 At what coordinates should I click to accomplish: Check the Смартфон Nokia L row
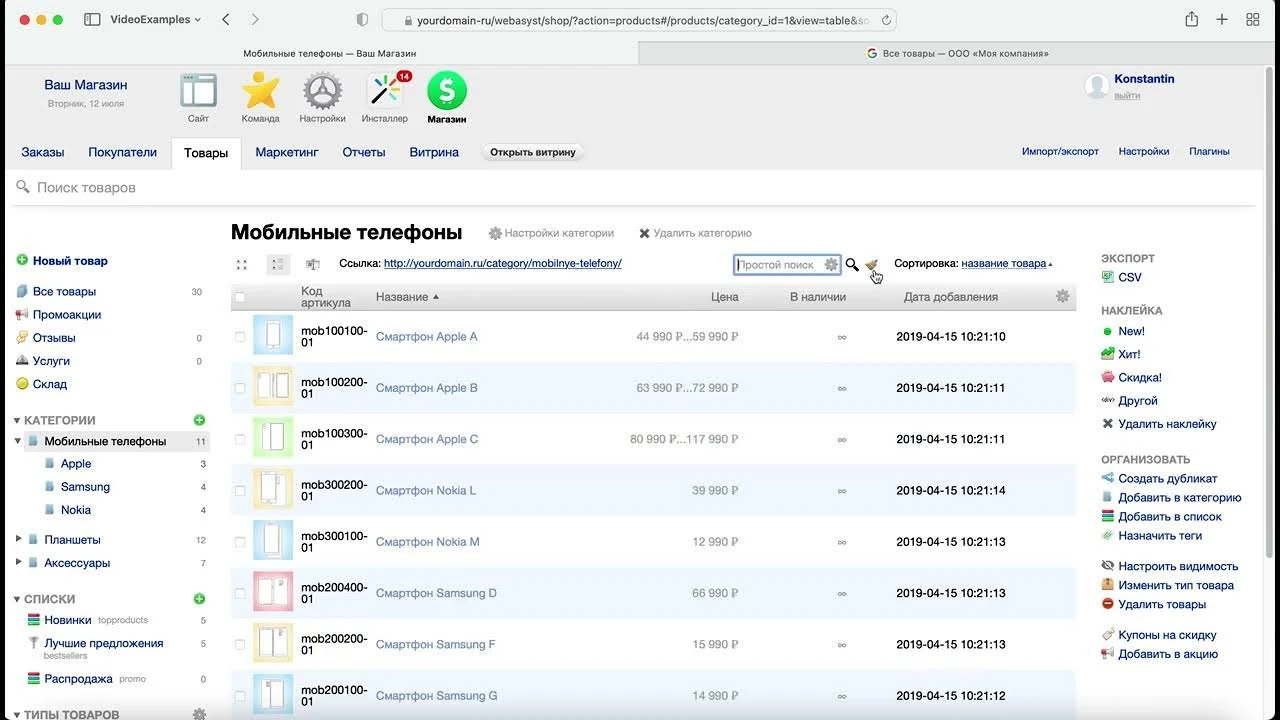(240, 491)
